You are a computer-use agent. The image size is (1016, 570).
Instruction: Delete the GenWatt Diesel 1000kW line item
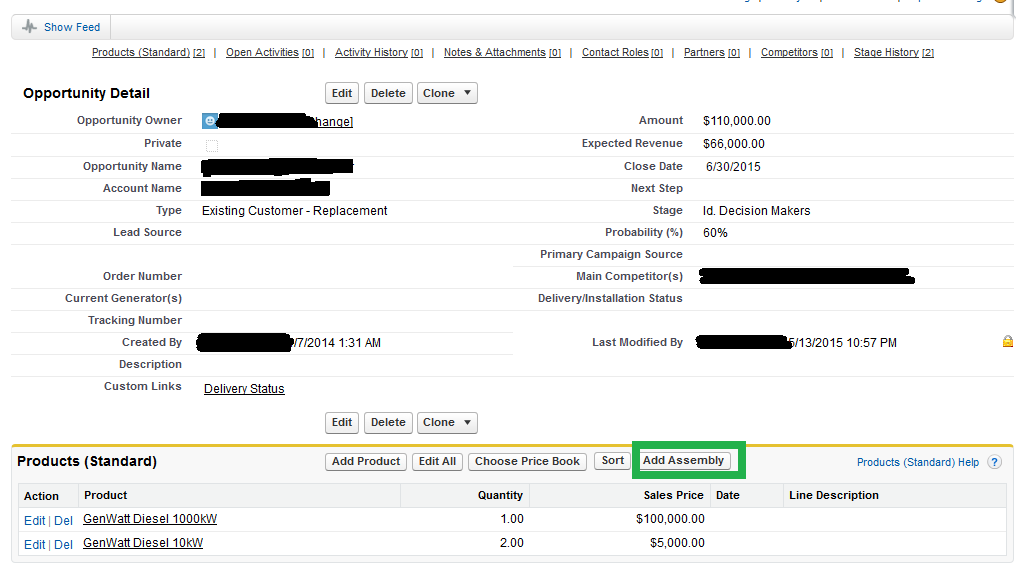pyautogui.click(x=63, y=521)
